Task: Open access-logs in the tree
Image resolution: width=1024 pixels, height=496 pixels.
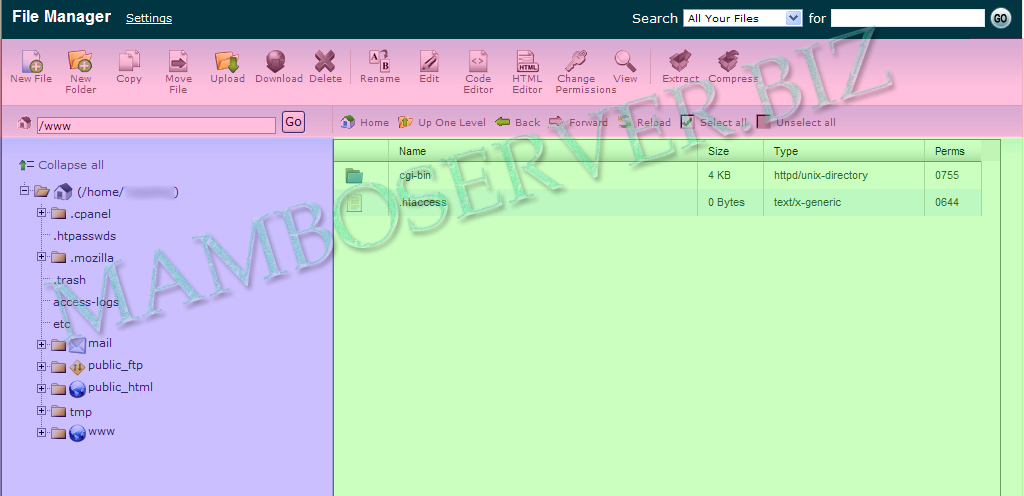Action: click(x=86, y=302)
